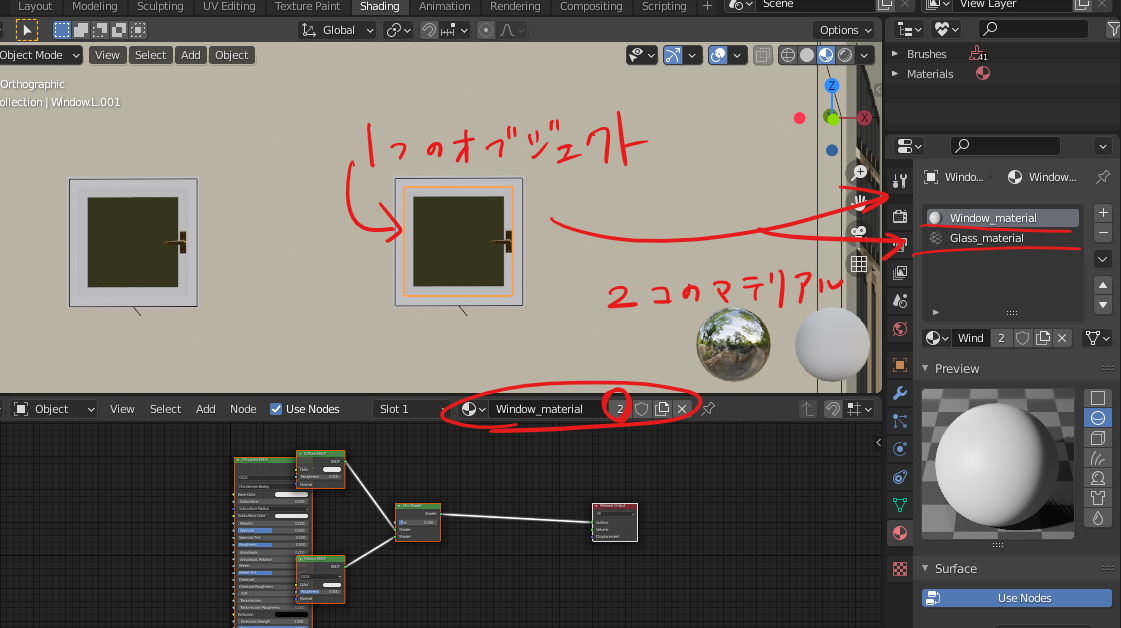1121x628 pixels.
Task: Open the viewport Object menu
Action: point(232,55)
